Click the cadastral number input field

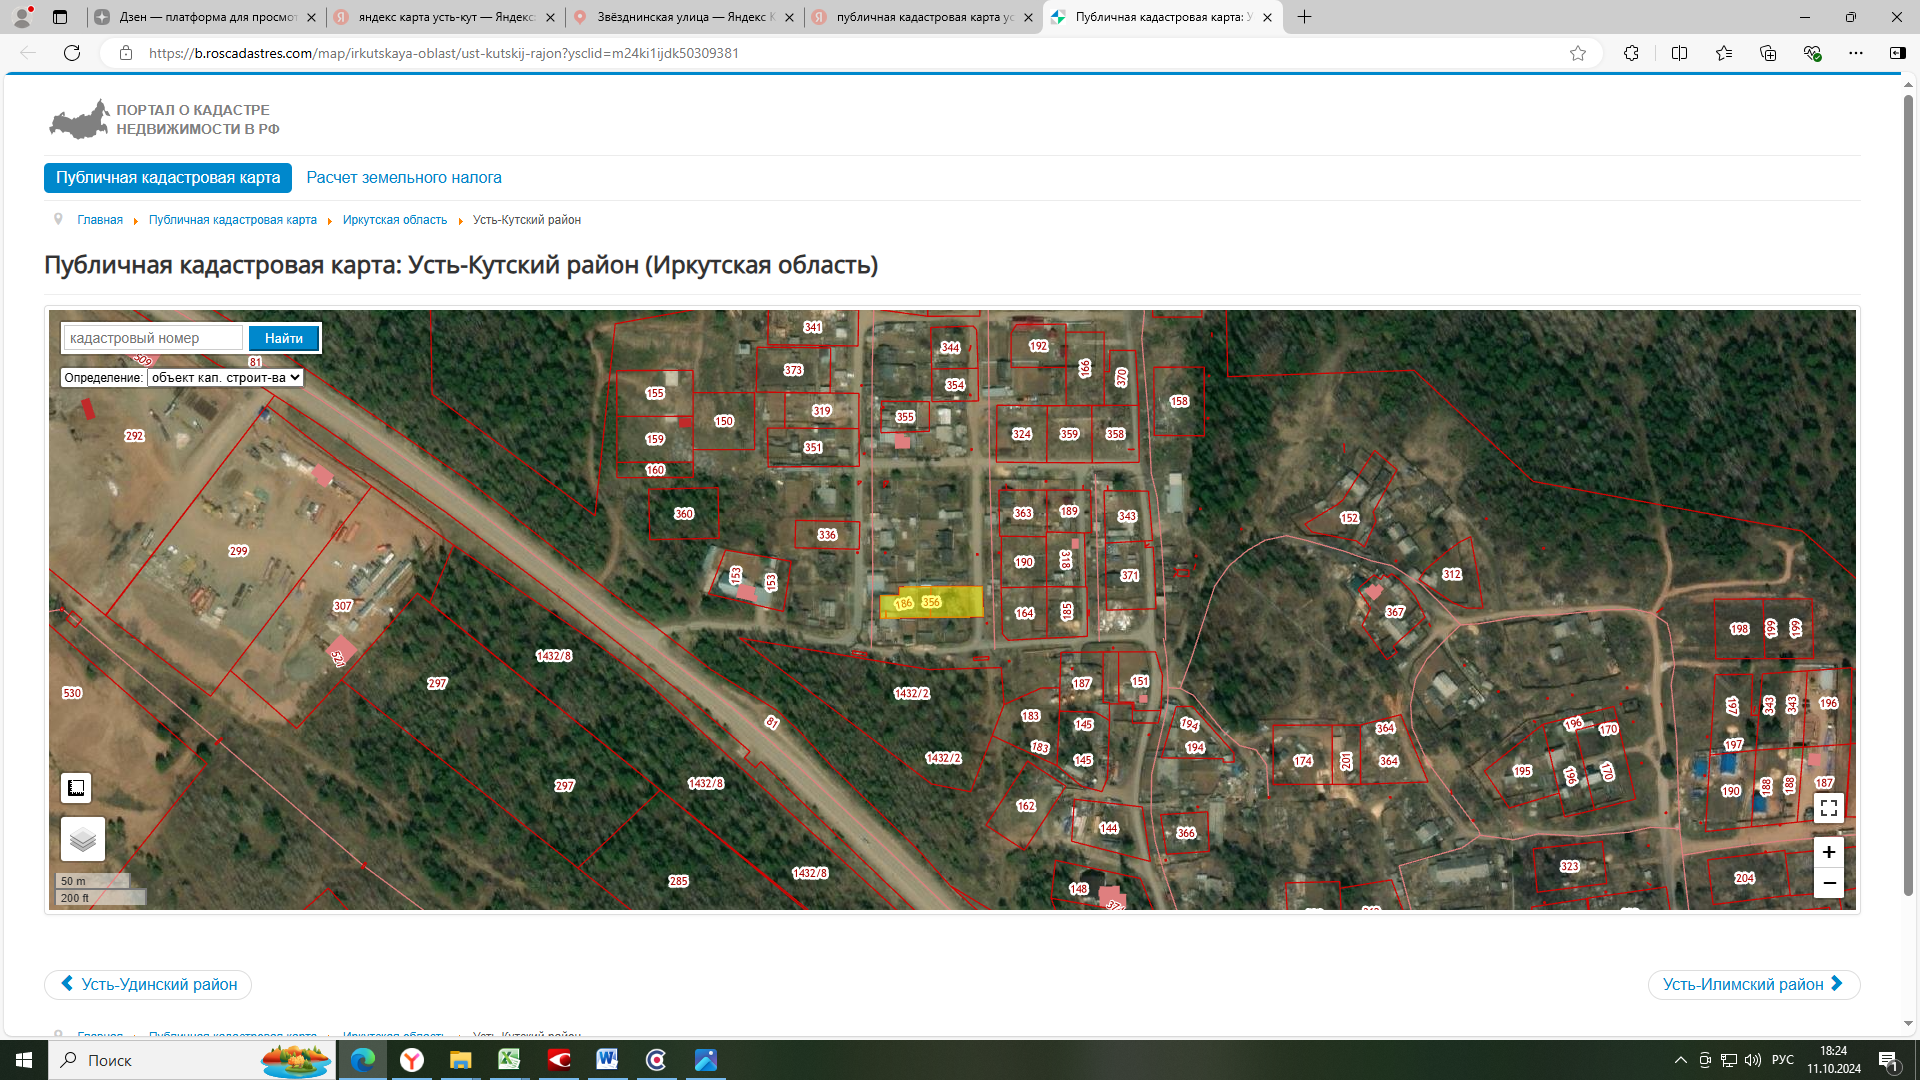point(153,338)
